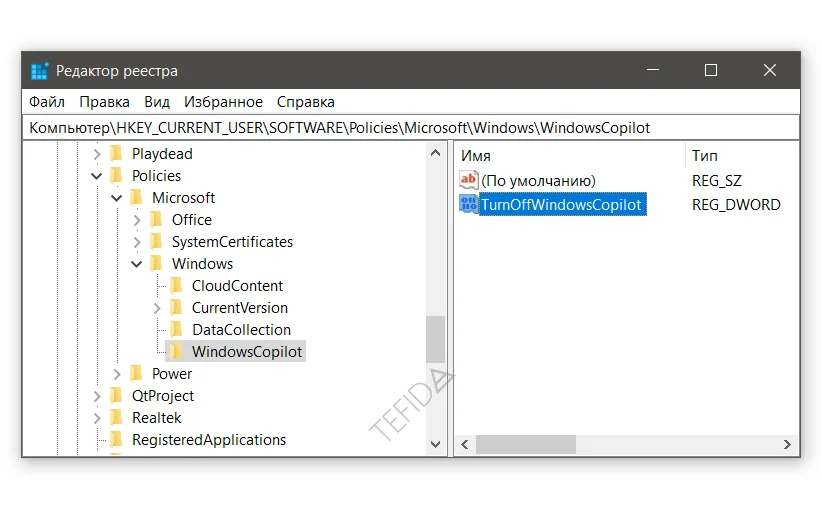Click the Policies folder icon
Viewport: 822px width, 510px height.
116,176
